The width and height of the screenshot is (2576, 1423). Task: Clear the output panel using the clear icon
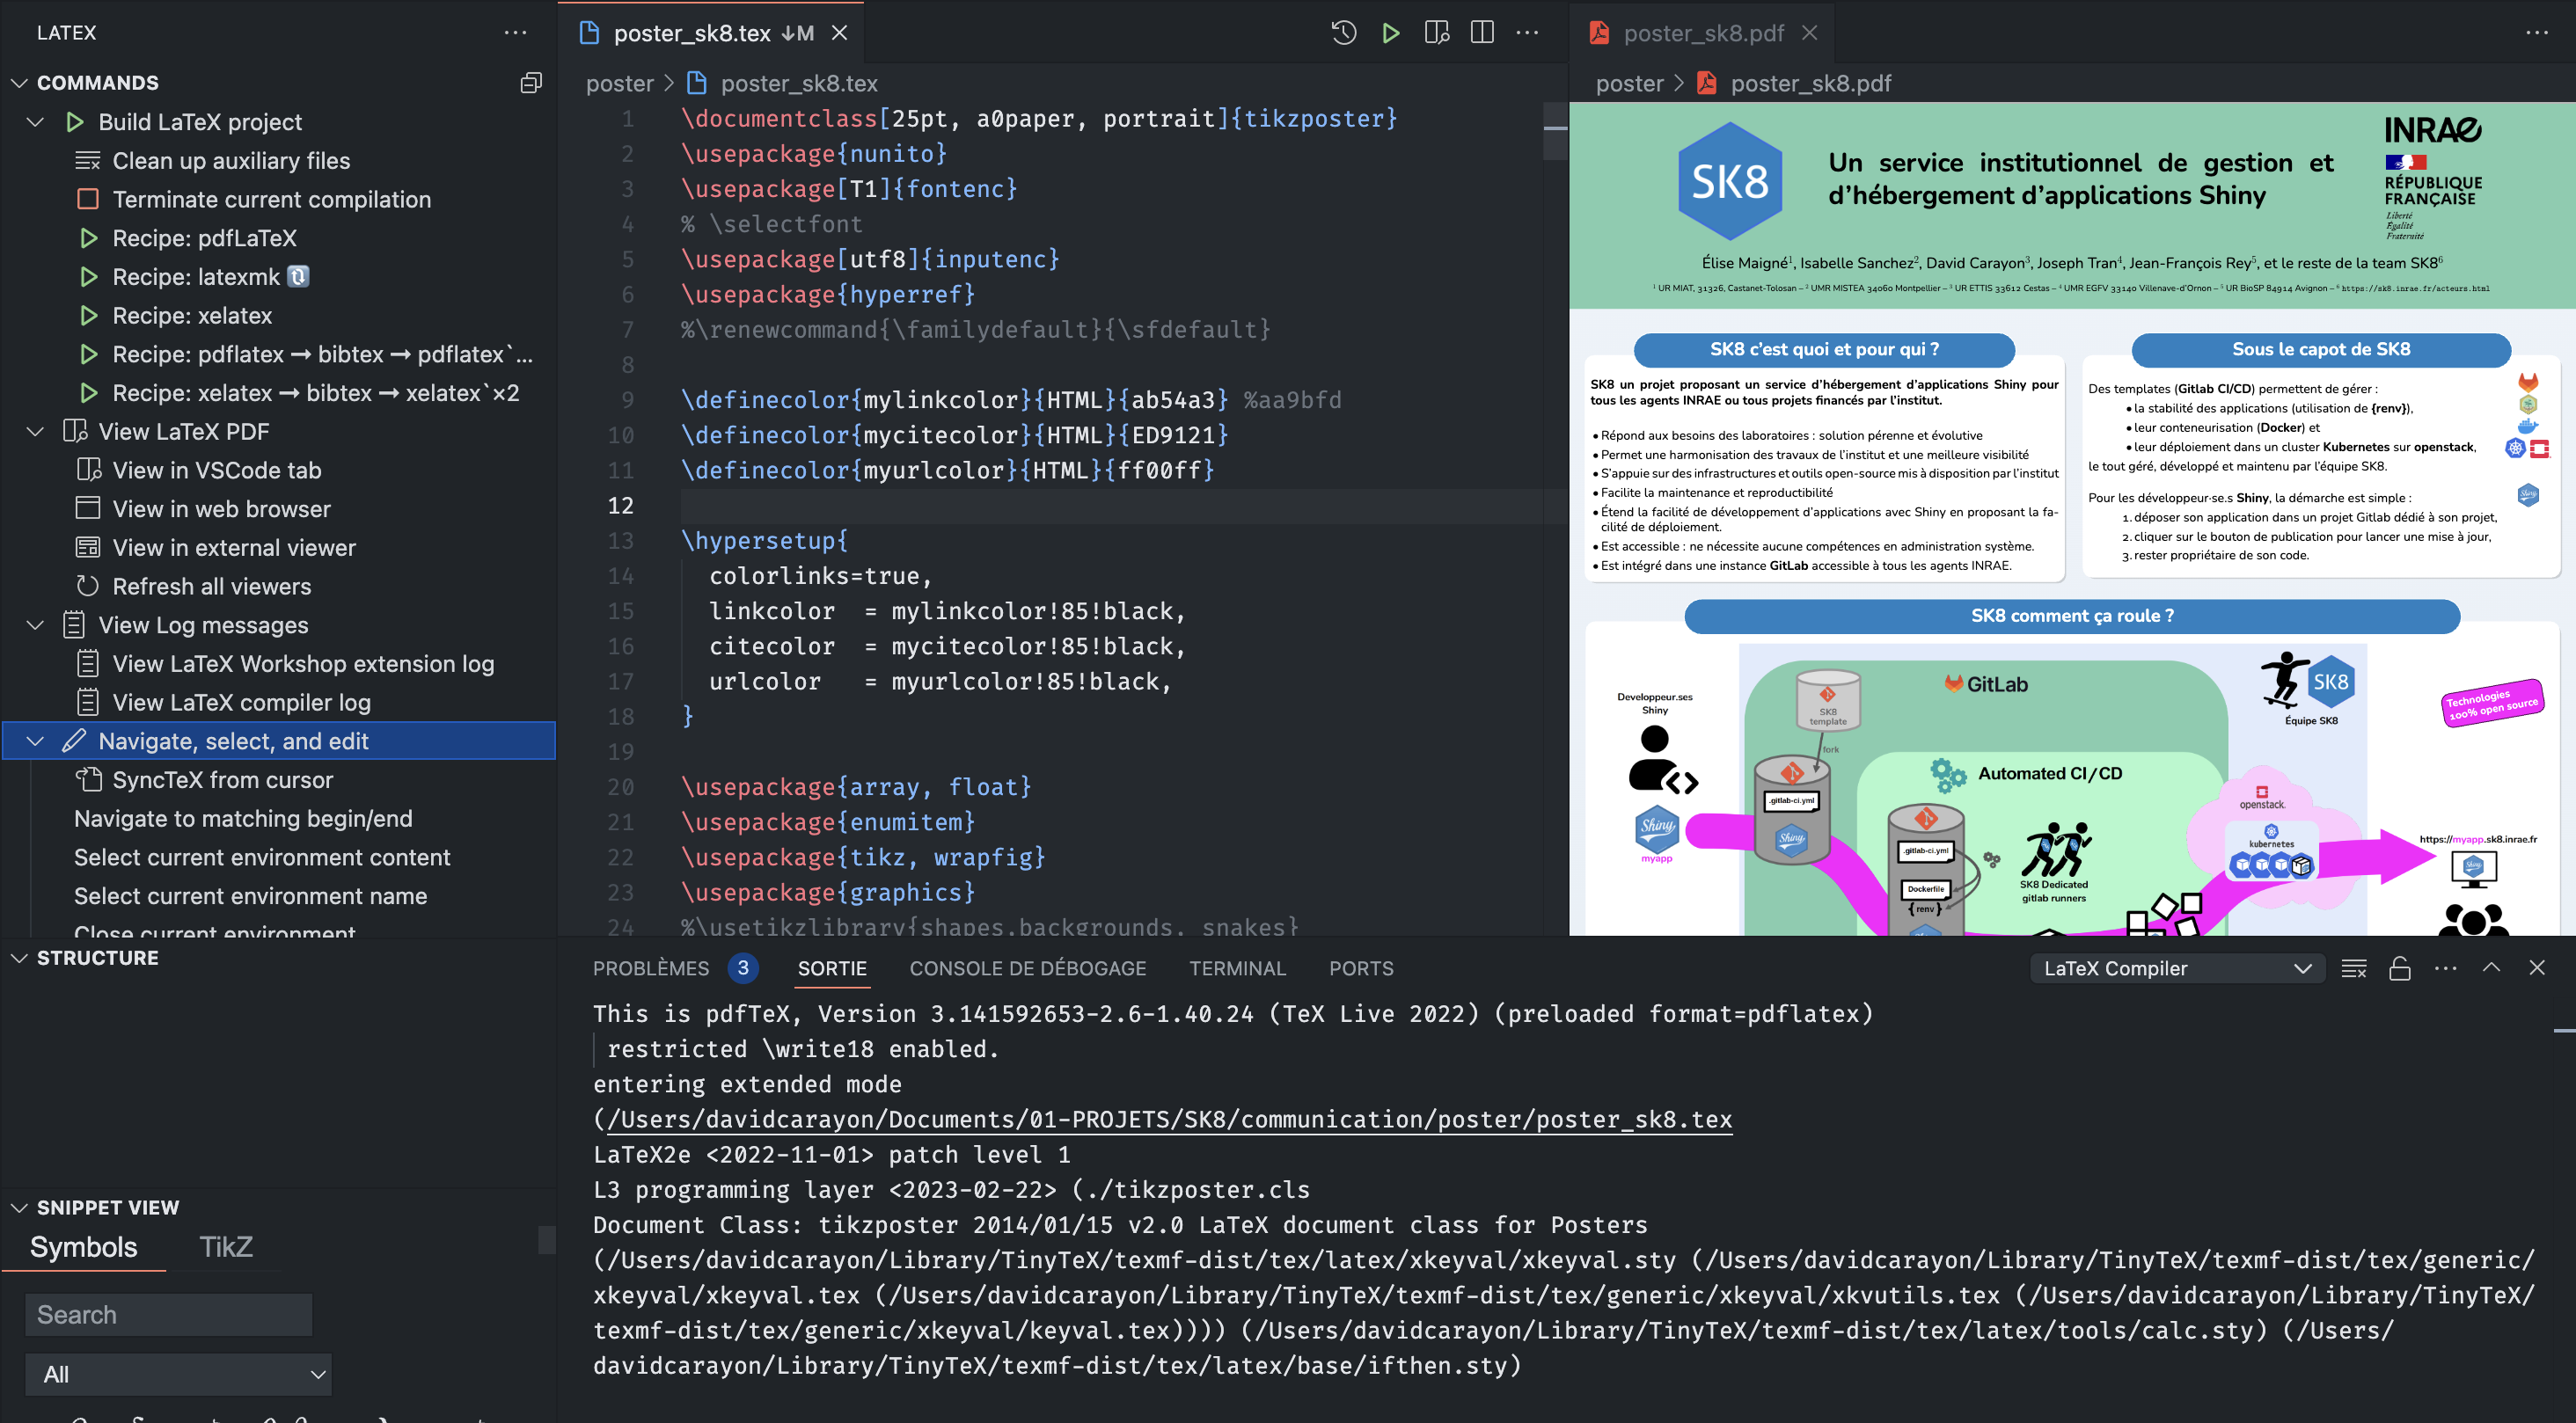[2354, 968]
